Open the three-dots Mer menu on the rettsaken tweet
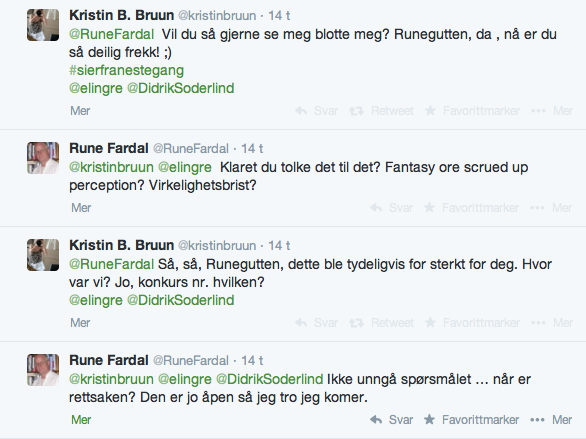 pyautogui.click(x=551, y=420)
